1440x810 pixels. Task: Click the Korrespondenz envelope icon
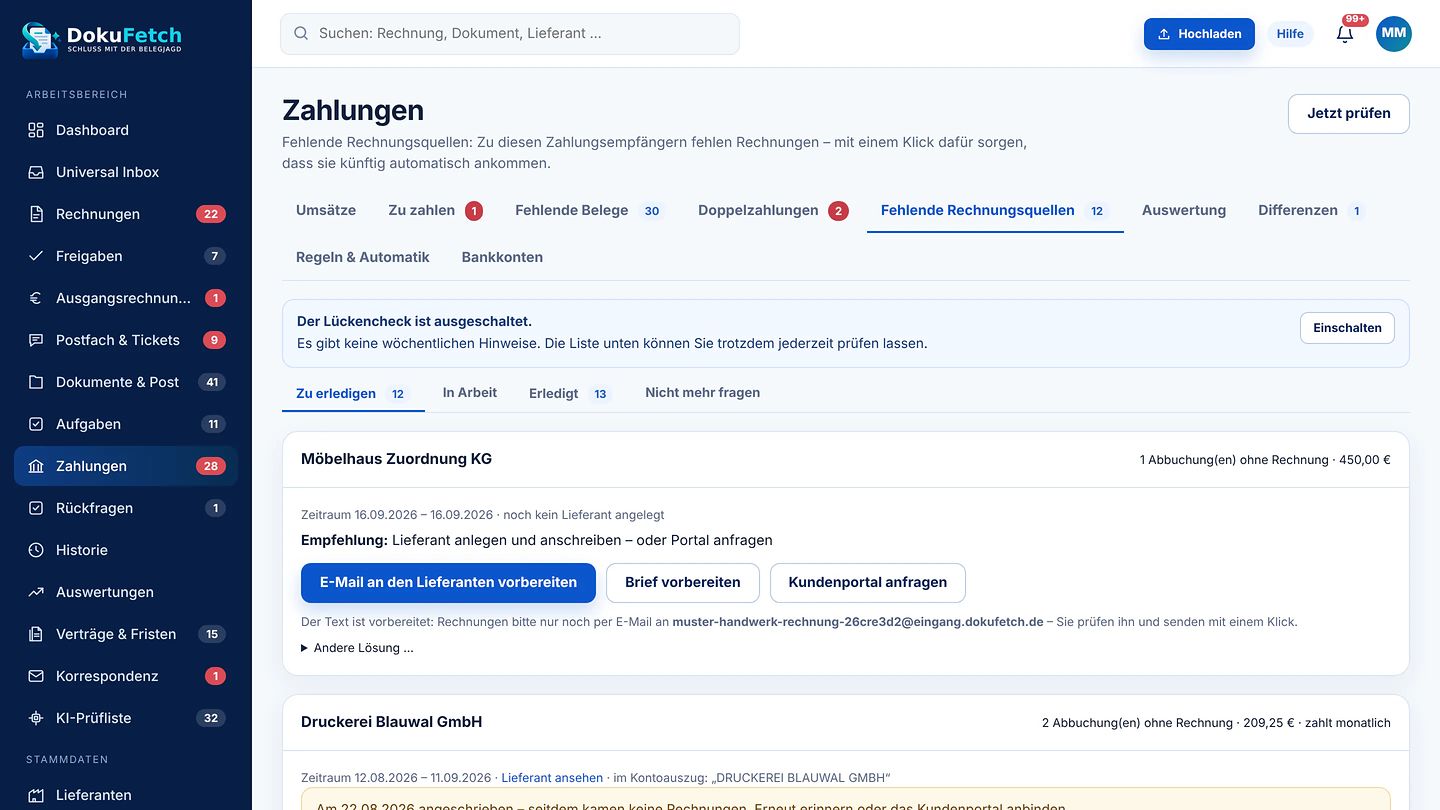(36, 676)
